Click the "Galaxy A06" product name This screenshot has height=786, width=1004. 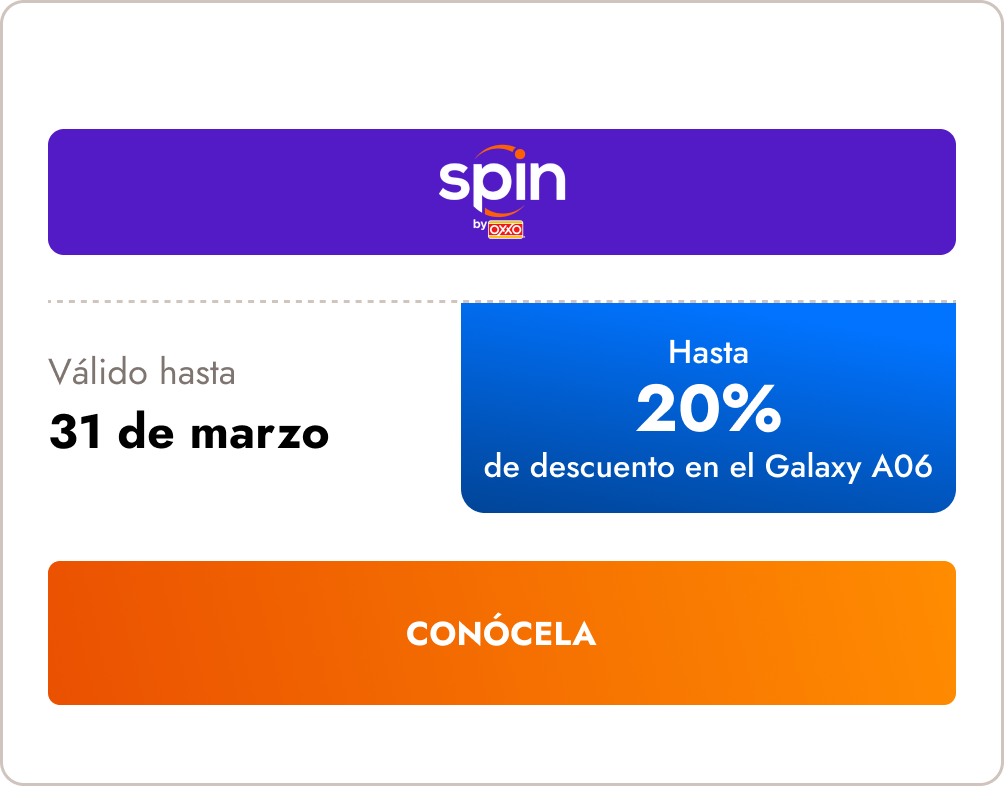849,467
